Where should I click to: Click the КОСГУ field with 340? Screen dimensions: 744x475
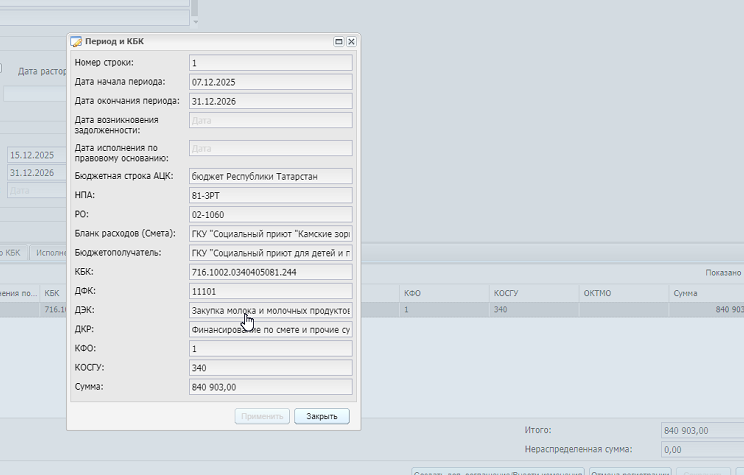(271, 368)
